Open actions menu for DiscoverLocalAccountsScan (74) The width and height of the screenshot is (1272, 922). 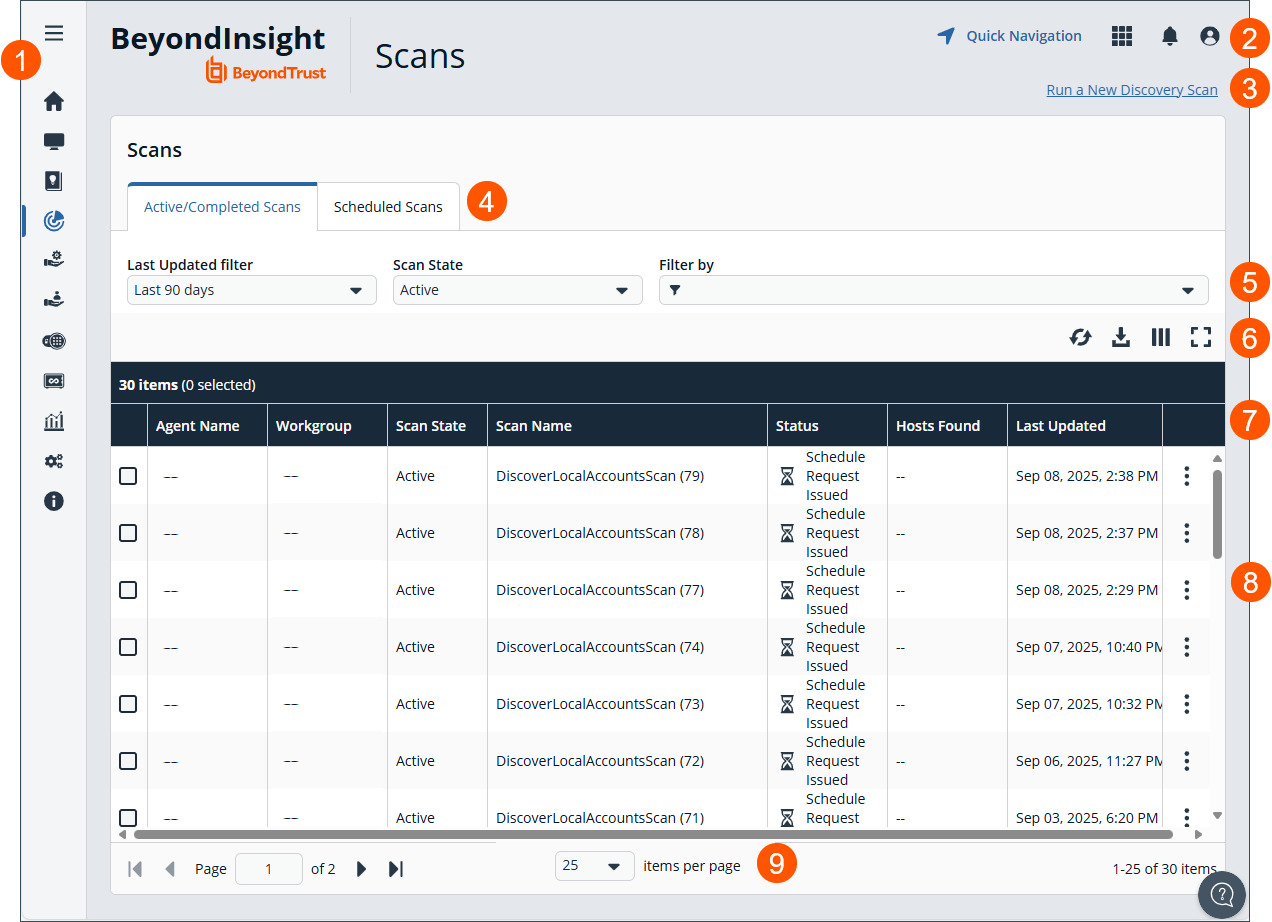pyautogui.click(x=1187, y=647)
